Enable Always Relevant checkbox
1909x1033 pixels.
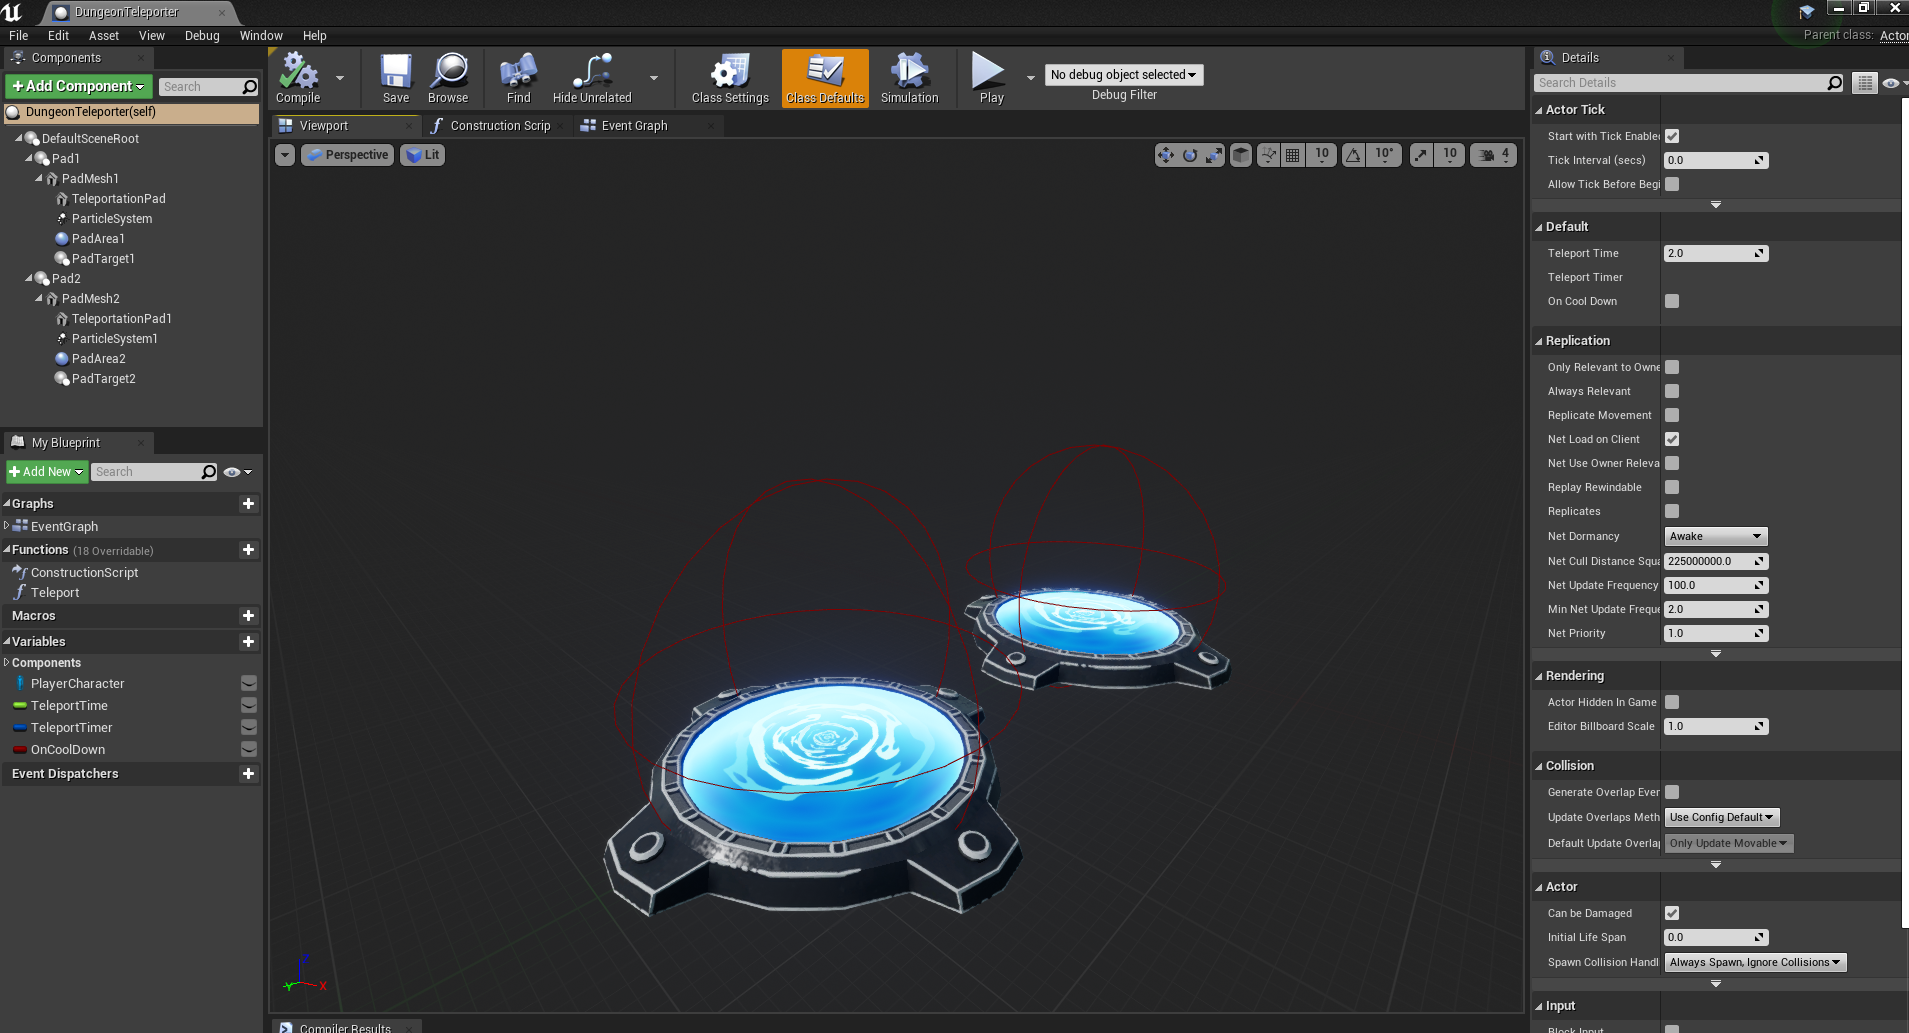(1672, 391)
